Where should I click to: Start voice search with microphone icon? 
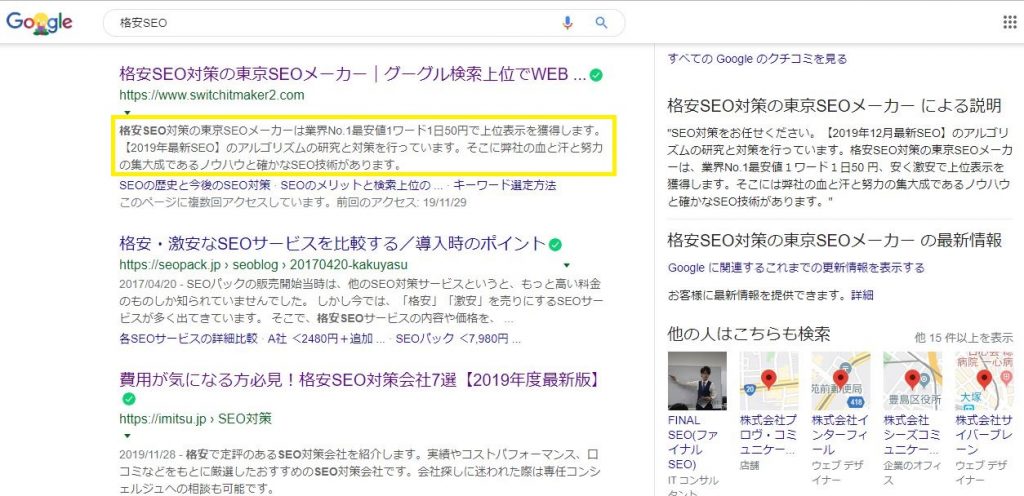click(x=568, y=23)
